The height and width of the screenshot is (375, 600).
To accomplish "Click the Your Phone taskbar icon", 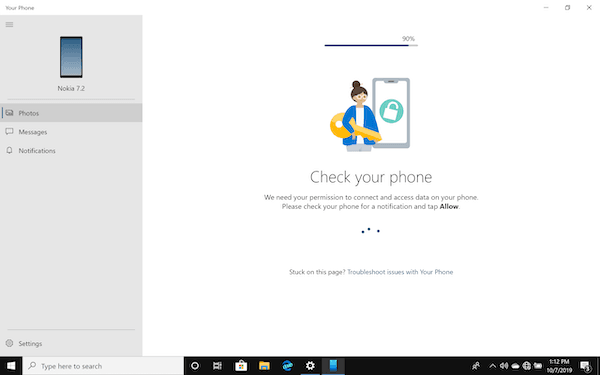I will point(333,366).
